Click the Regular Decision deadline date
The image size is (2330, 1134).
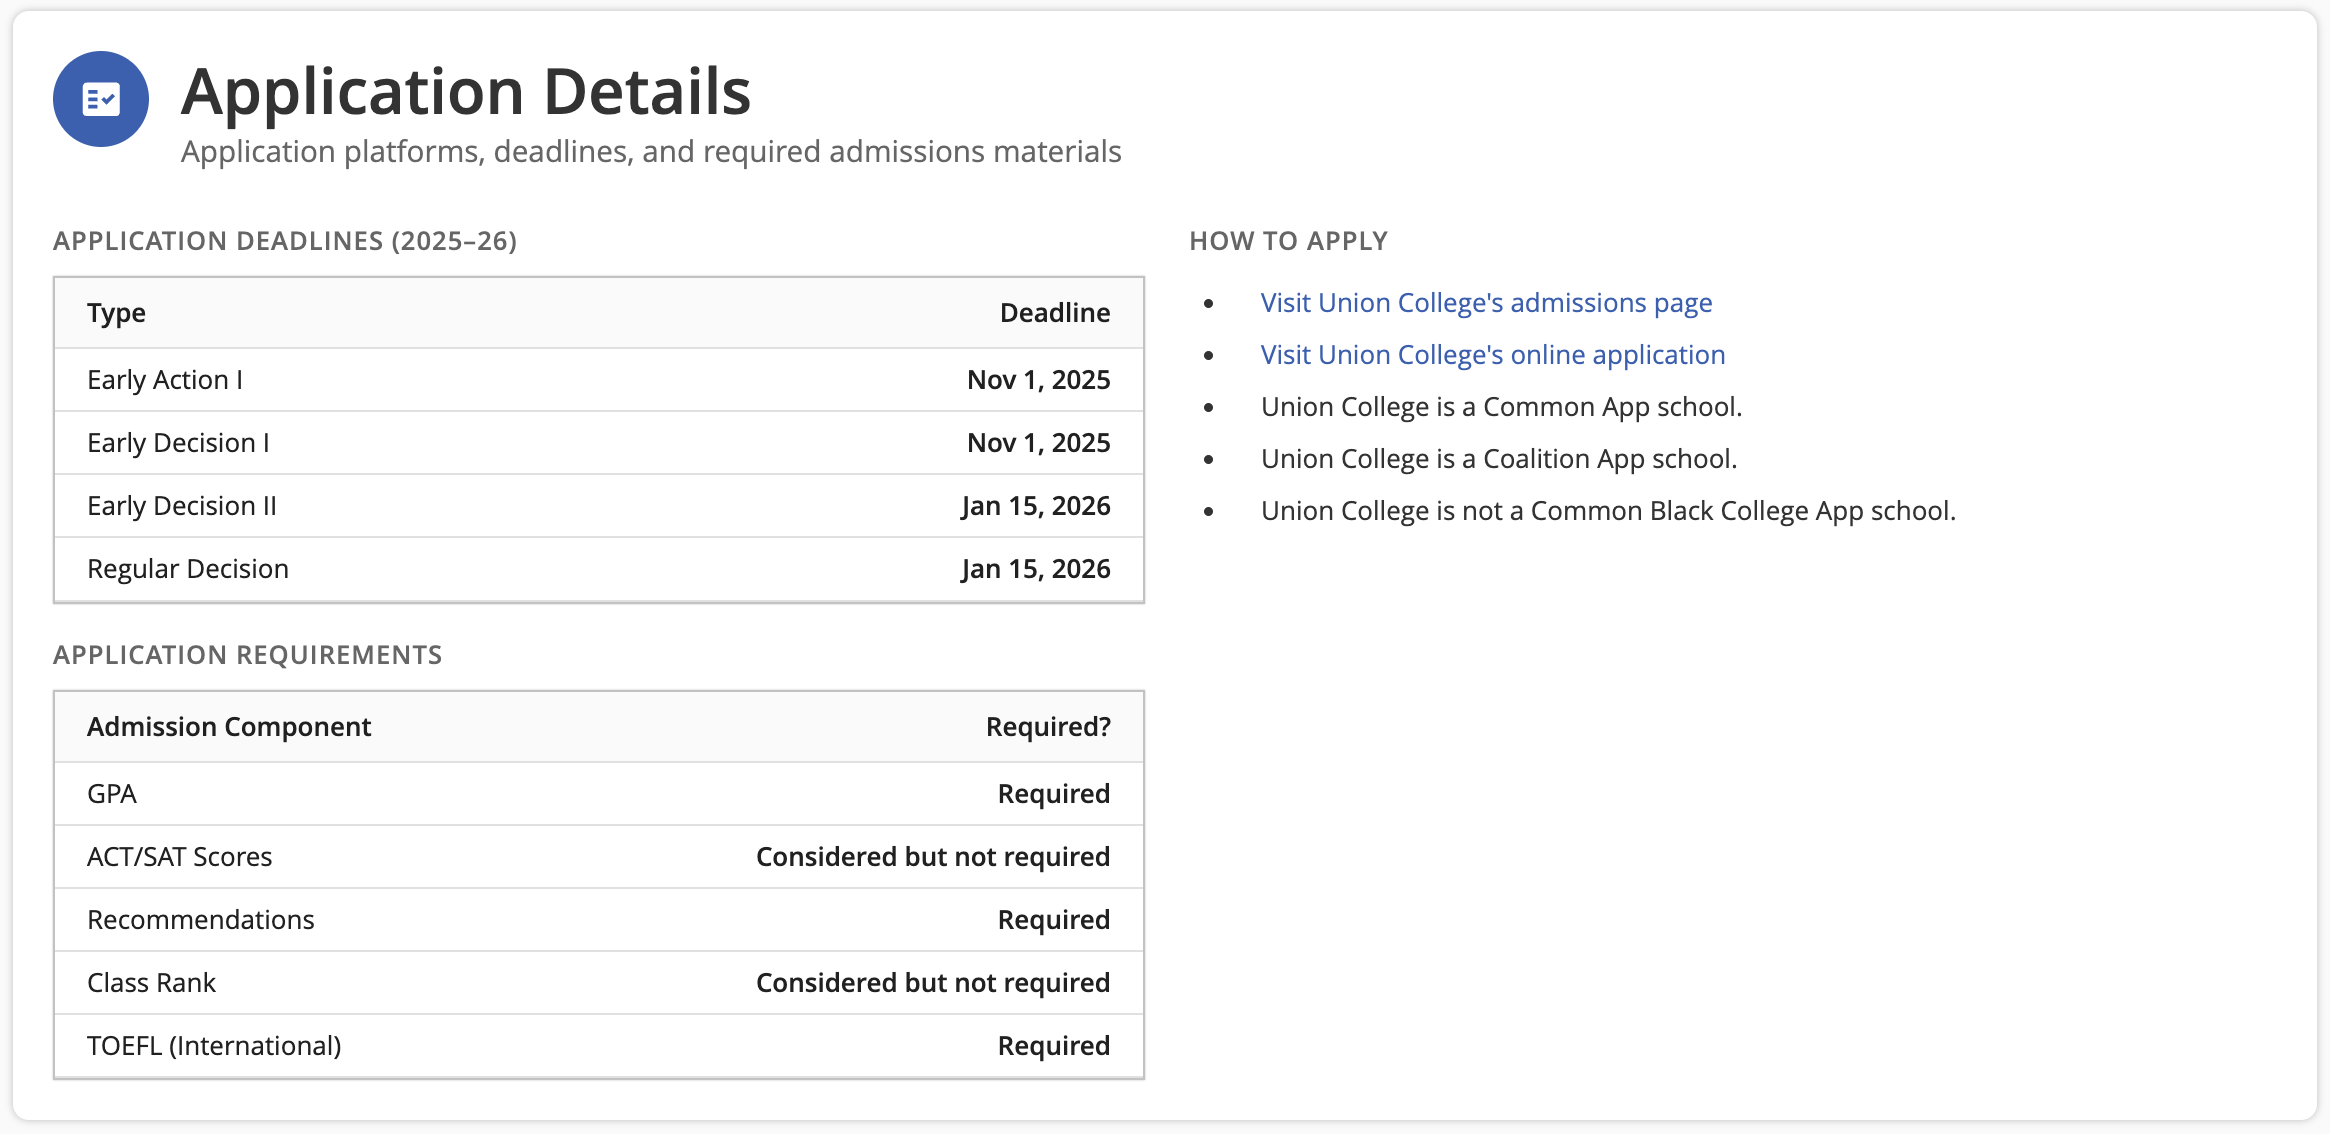coord(1036,569)
